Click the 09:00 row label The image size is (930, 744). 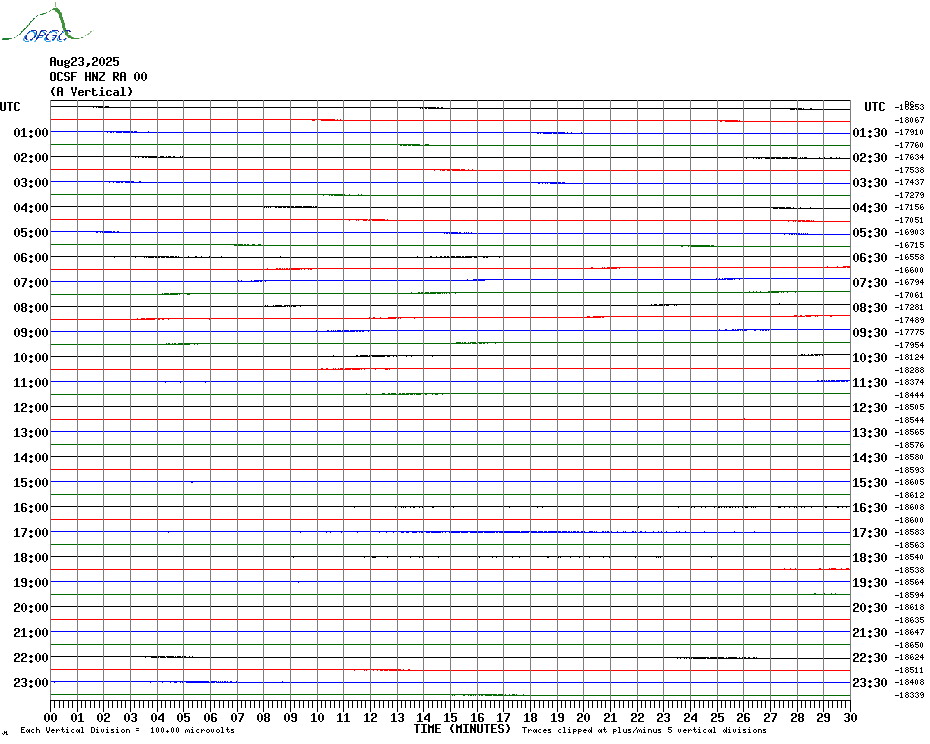click(x=31, y=332)
